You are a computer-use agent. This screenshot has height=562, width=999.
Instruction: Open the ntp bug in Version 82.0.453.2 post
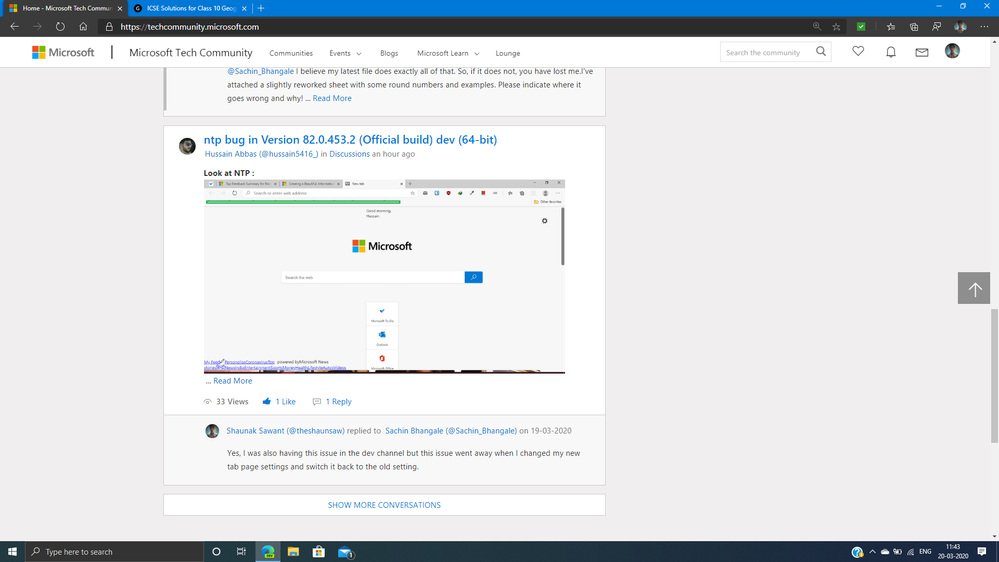350,140
